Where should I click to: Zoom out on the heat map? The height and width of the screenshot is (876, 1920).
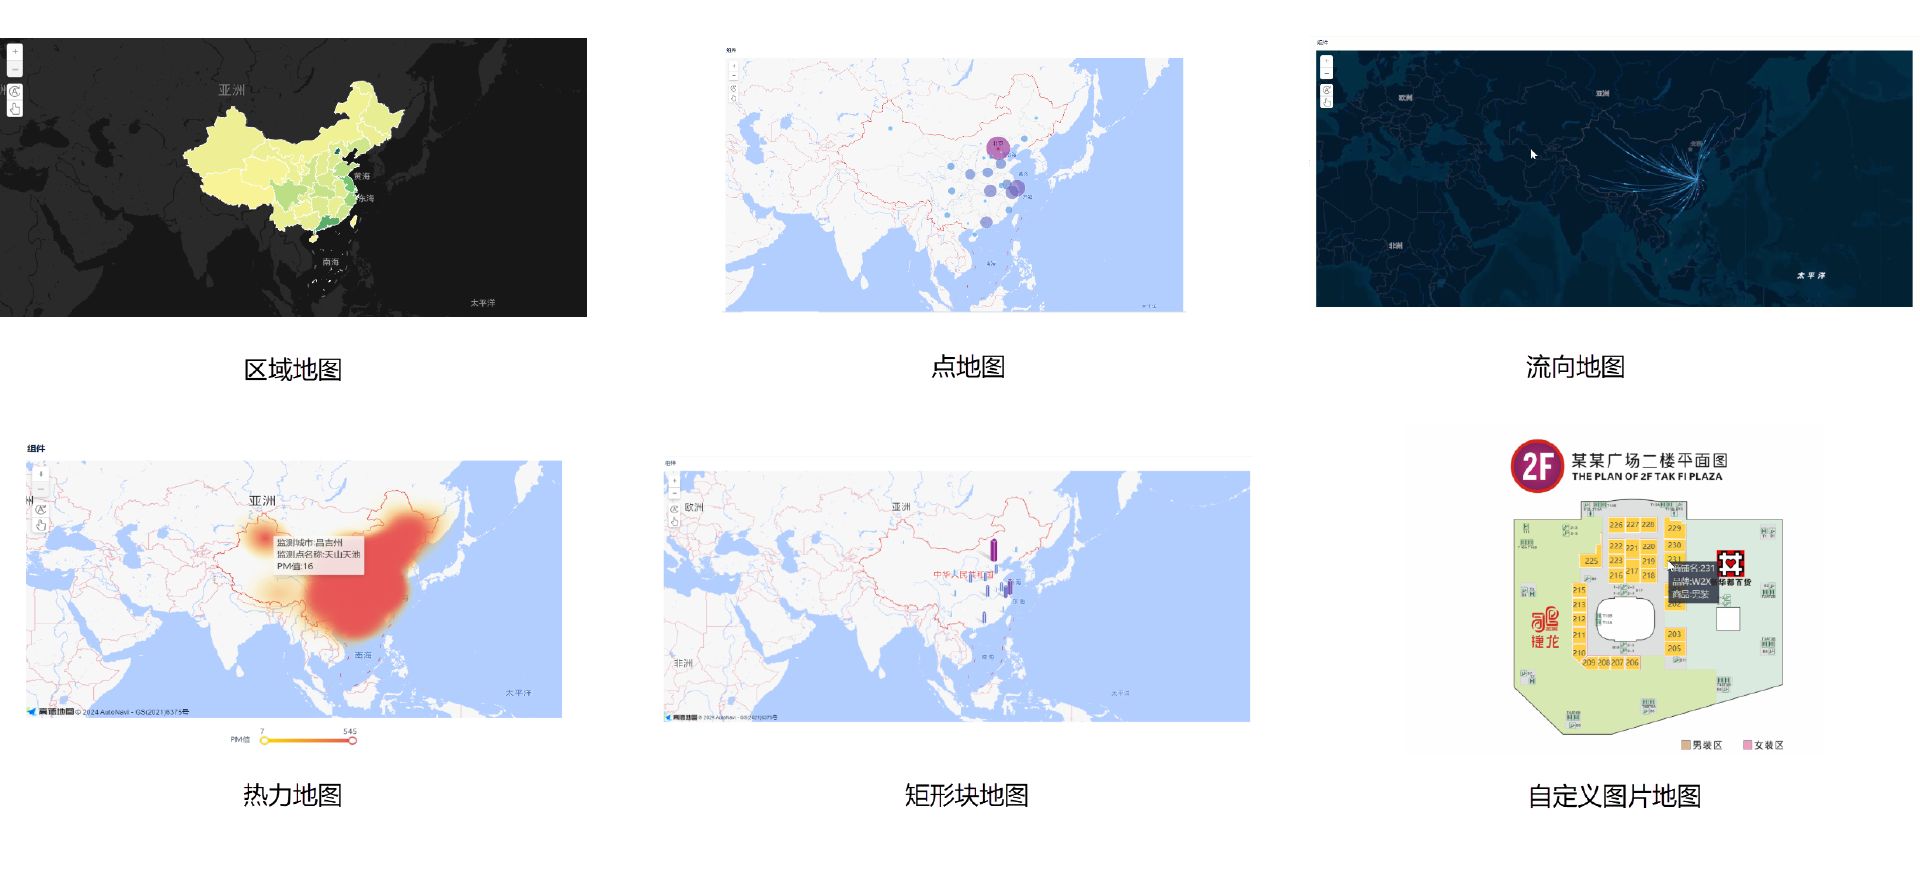click(41, 489)
